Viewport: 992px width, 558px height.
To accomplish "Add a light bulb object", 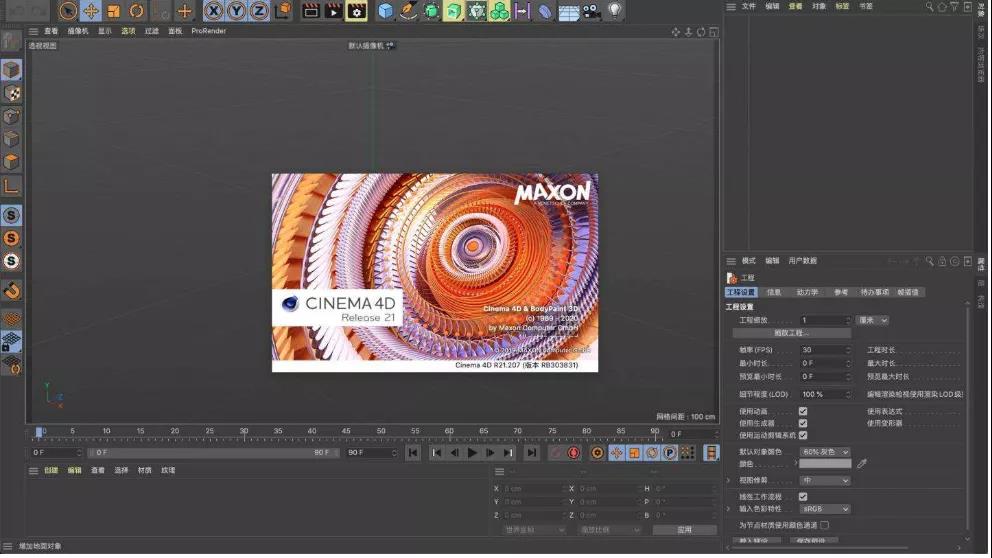I will point(614,11).
